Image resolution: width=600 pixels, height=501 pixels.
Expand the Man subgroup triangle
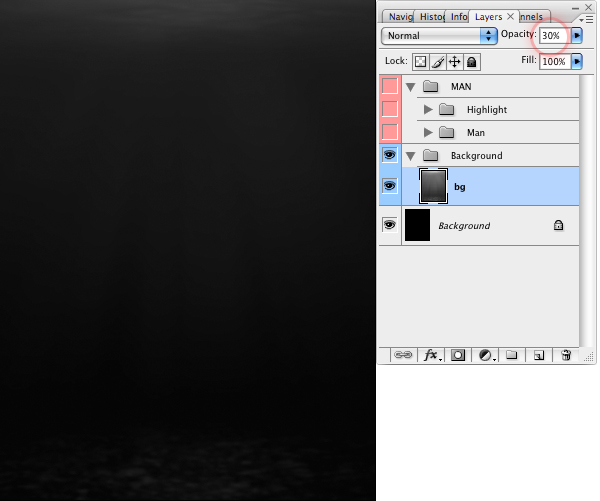click(428, 132)
